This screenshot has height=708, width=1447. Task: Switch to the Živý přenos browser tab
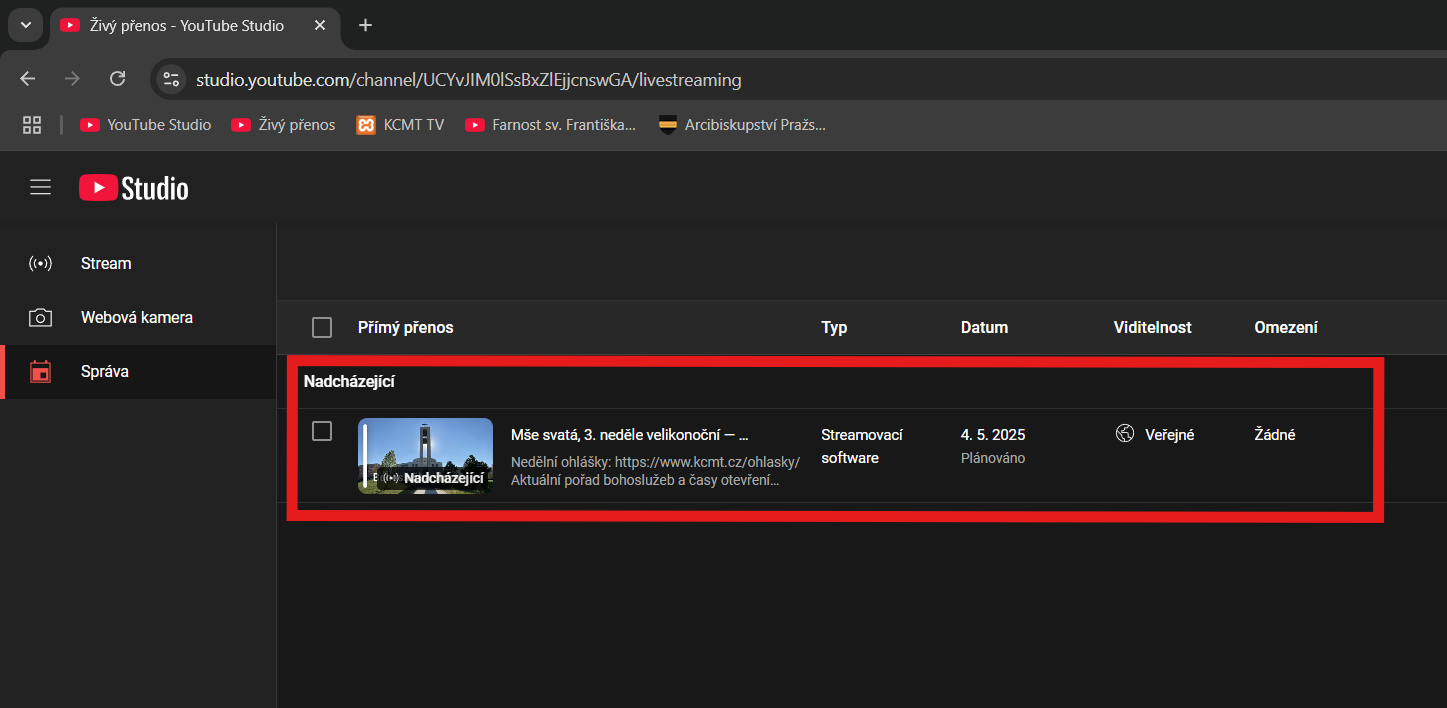pyautogui.click(x=185, y=25)
